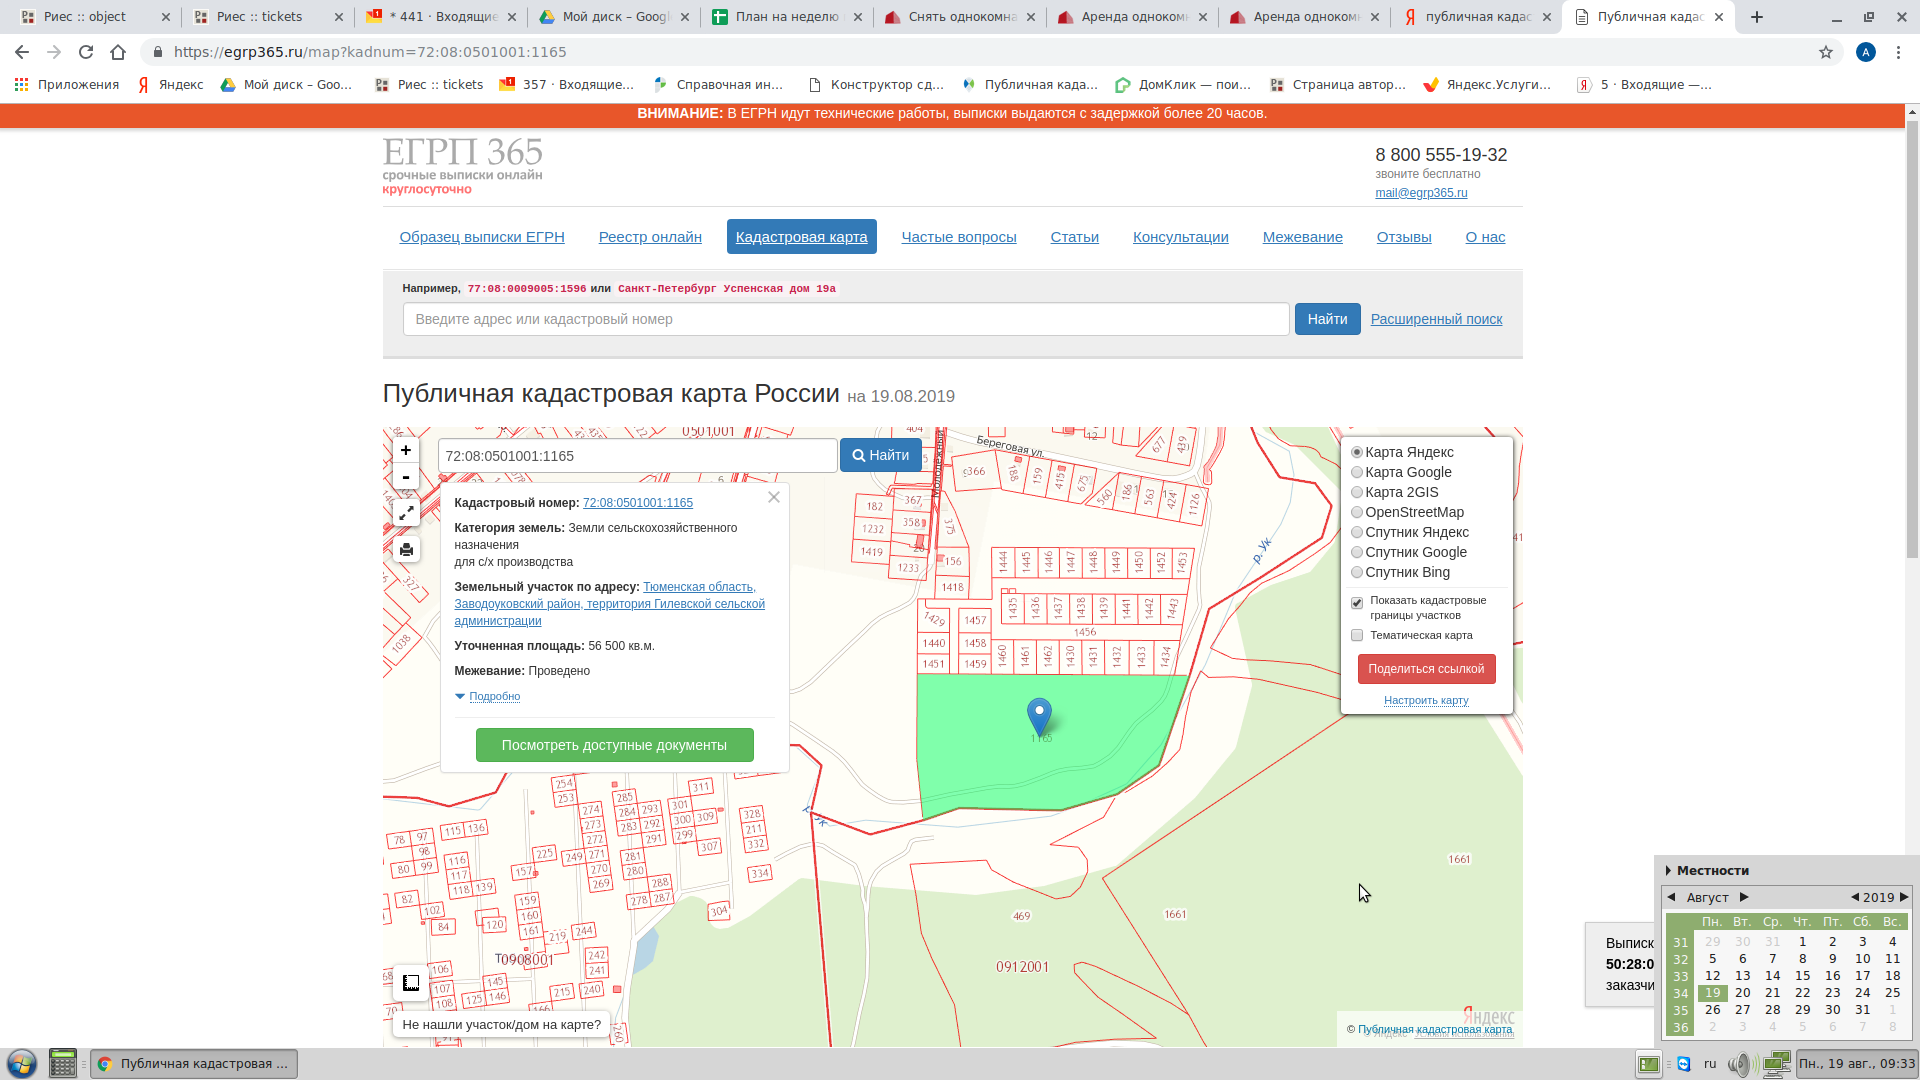Click the taskbar start menu orb

click(22, 1063)
